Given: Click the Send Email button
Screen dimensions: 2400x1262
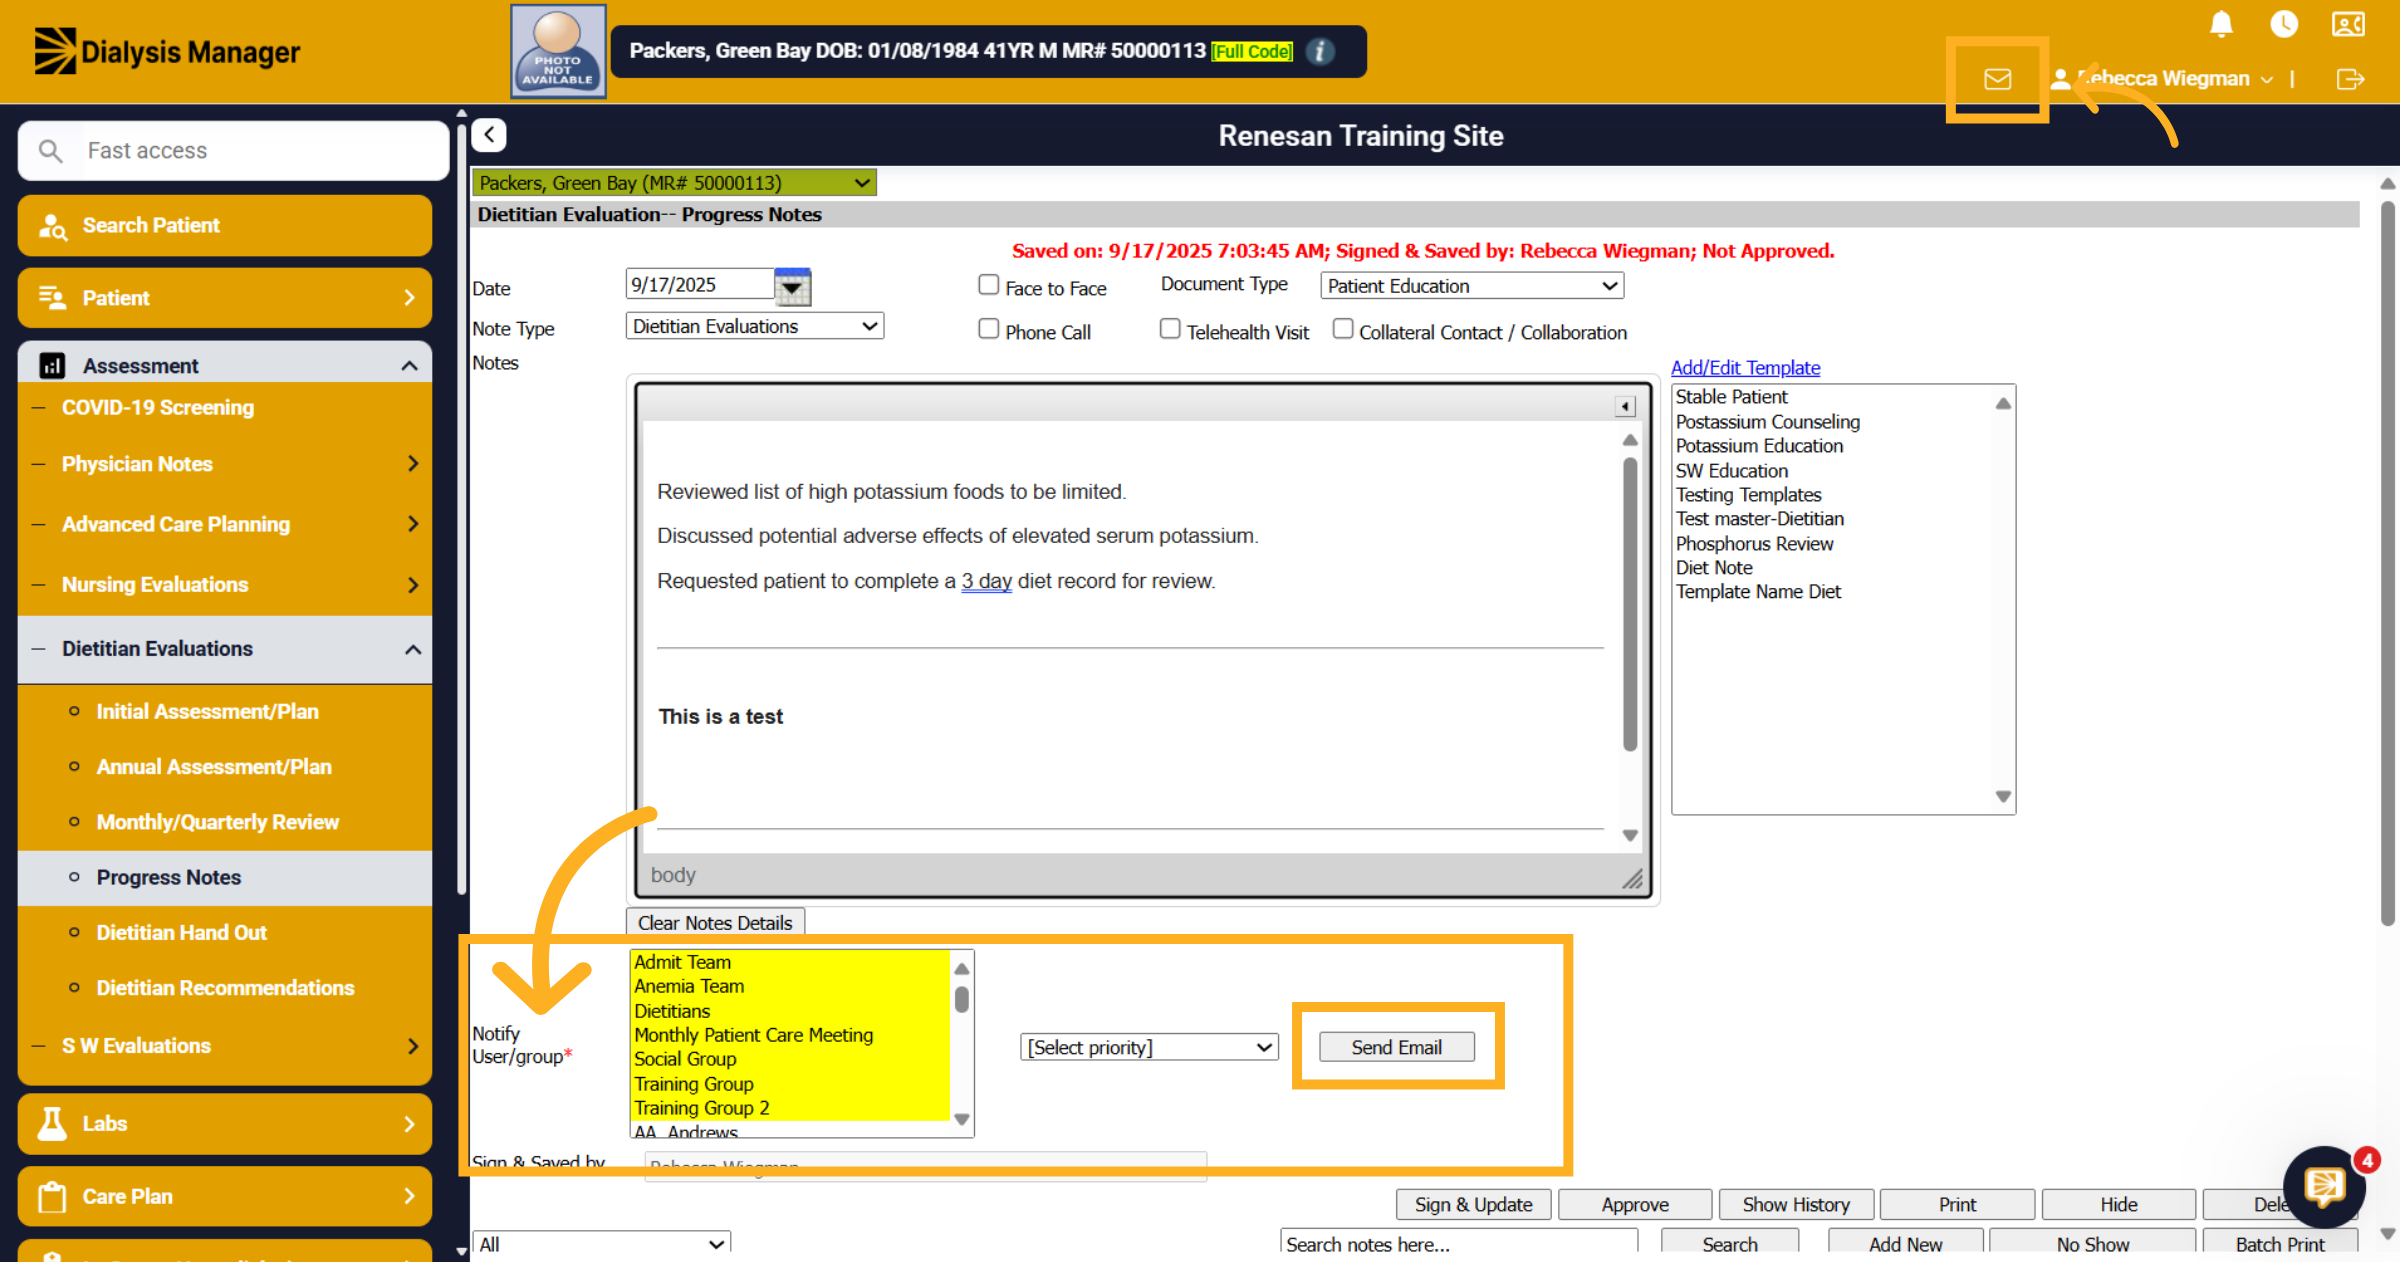Looking at the screenshot, I should (x=1396, y=1047).
